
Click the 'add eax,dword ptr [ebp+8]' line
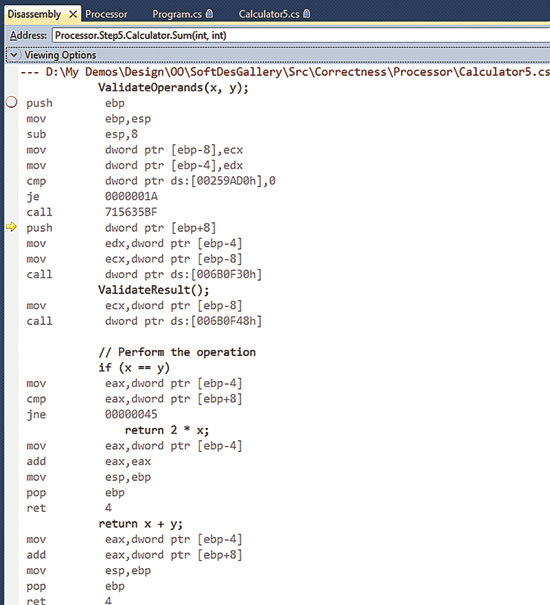[x=134, y=554]
